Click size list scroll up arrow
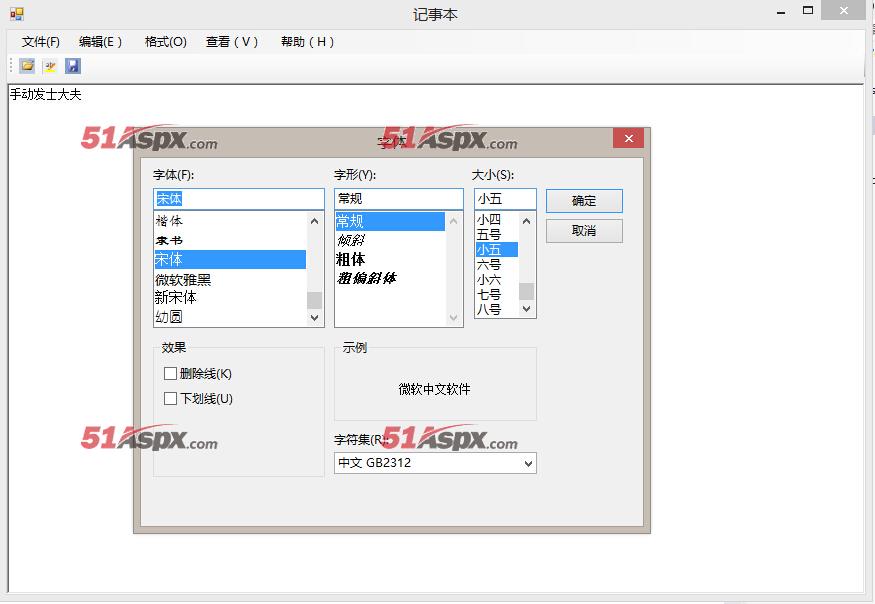Viewport: 875px width, 604px height. pos(526,221)
